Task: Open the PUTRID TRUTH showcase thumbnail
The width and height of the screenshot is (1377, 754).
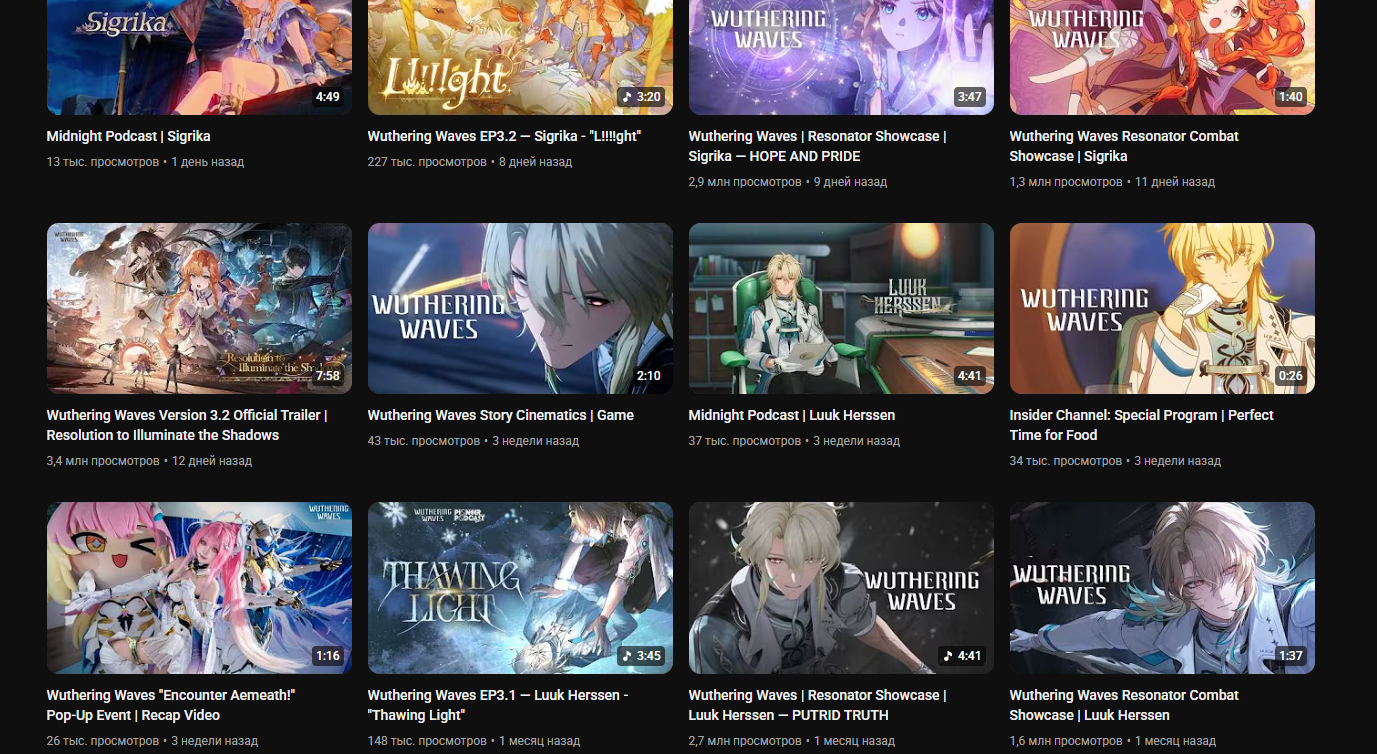Action: [x=841, y=588]
